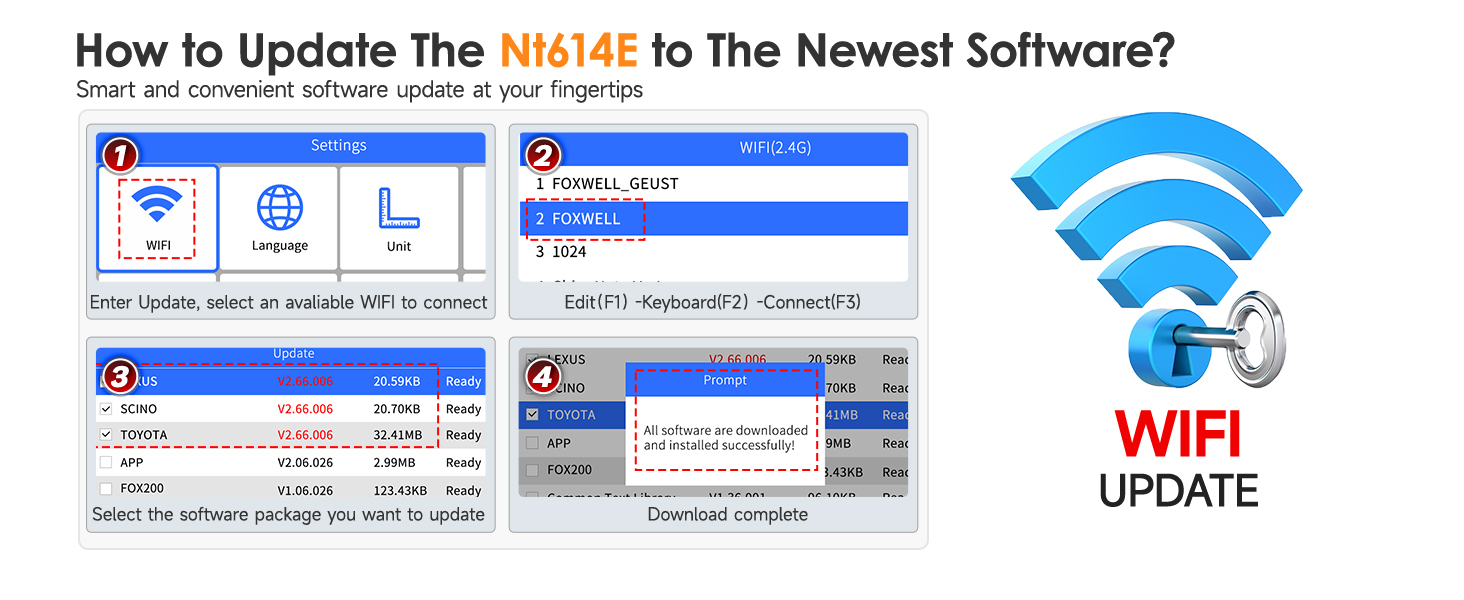The width and height of the screenshot is (1464, 600).
Task: Click version V2.06.026 in APP row
Action: [x=305, y=463]
